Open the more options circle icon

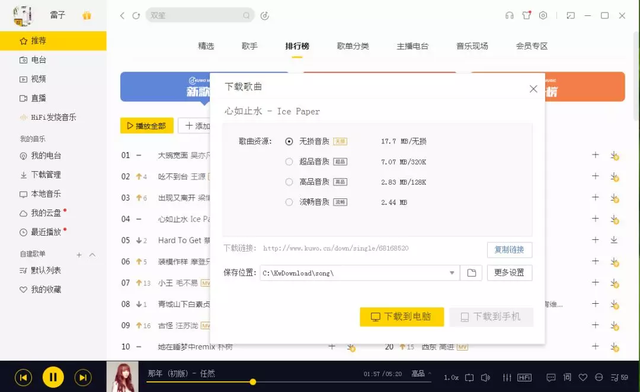tap(599, 377)
